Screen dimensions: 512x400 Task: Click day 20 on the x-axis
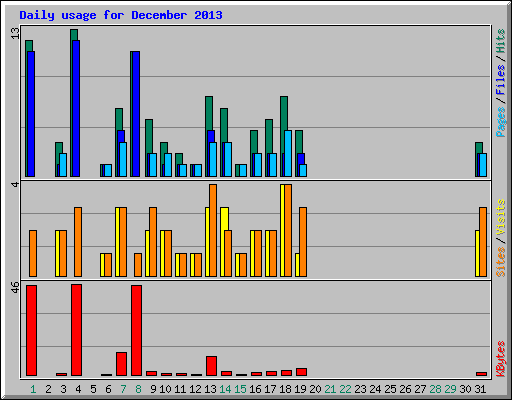click(315, 389)
